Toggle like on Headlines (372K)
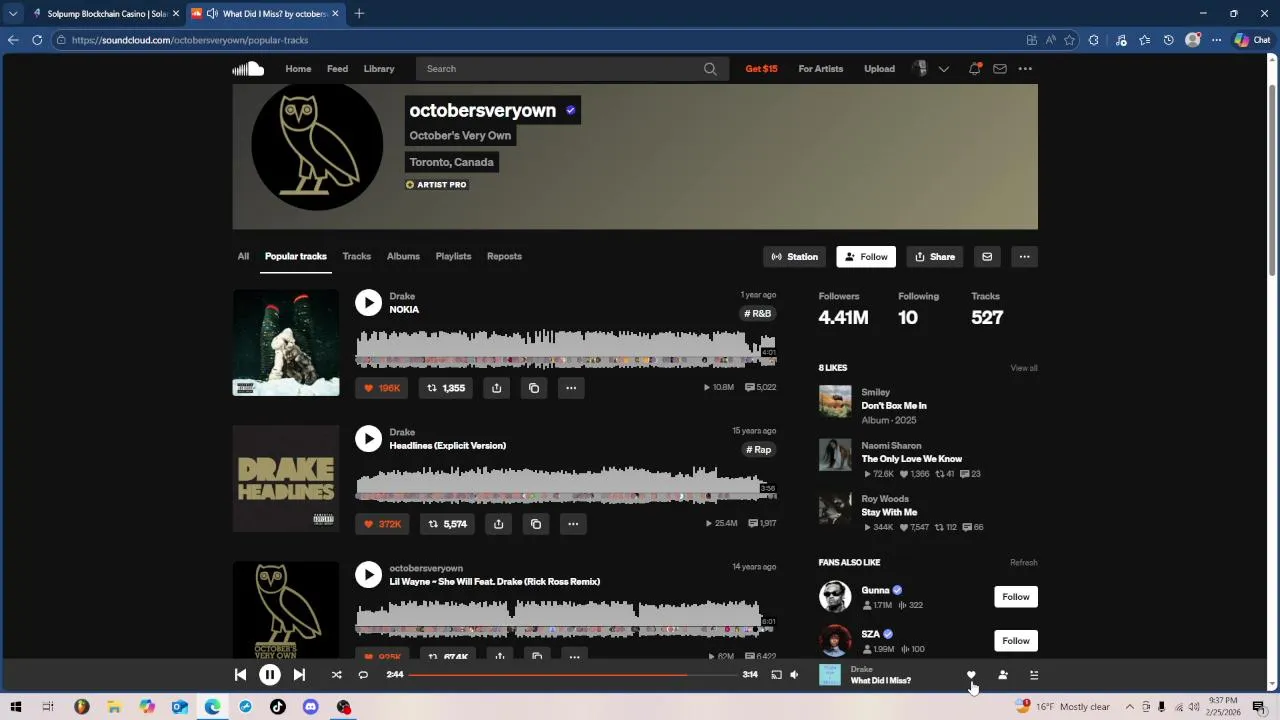1280x720 pixels. coord(383,524)
